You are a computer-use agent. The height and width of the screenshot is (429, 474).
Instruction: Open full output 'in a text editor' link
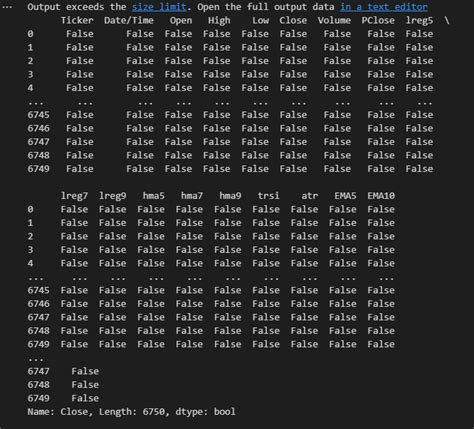pos(384,7)
